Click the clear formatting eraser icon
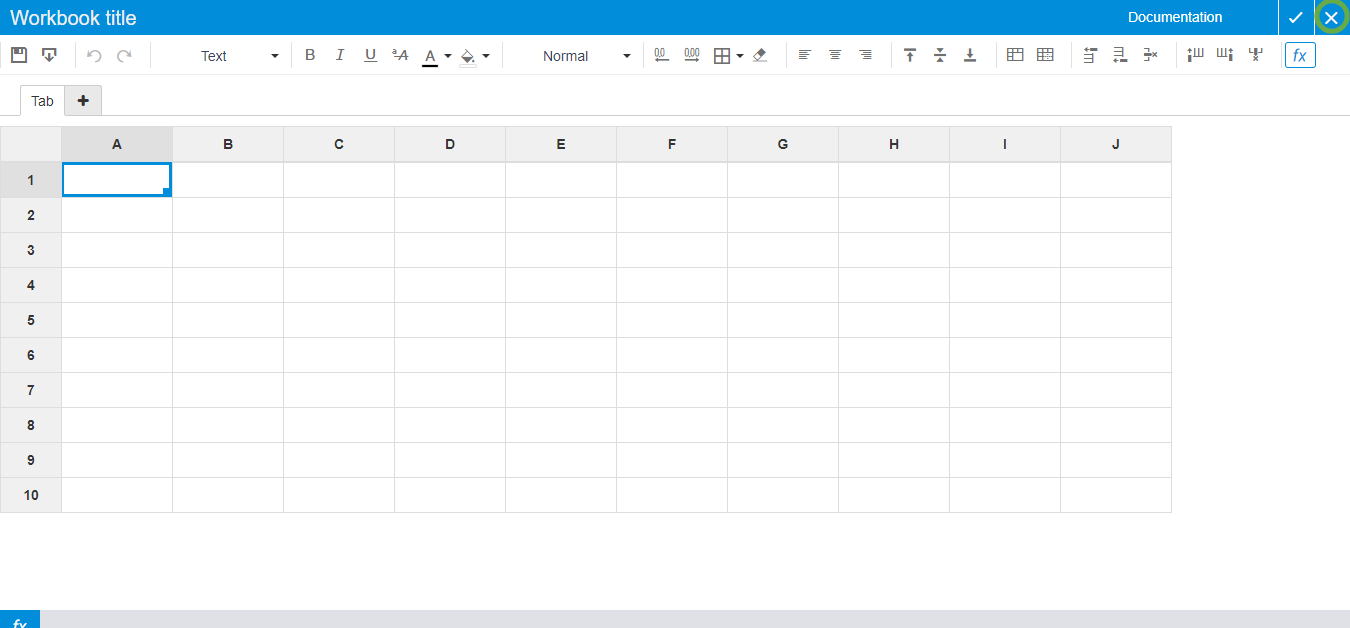 click(x=759, y=55)
